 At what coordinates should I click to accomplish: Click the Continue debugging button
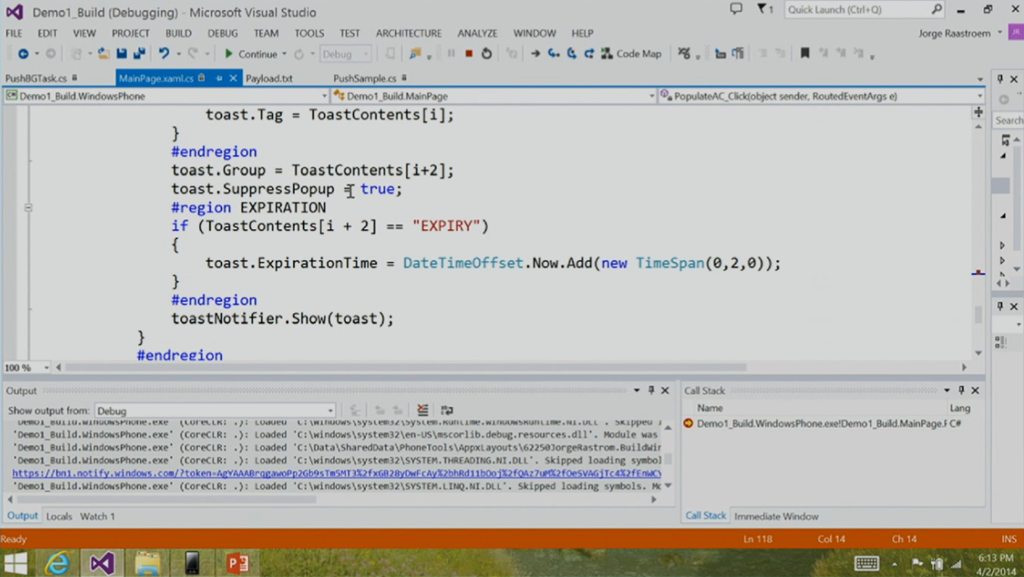coord(251,54)
